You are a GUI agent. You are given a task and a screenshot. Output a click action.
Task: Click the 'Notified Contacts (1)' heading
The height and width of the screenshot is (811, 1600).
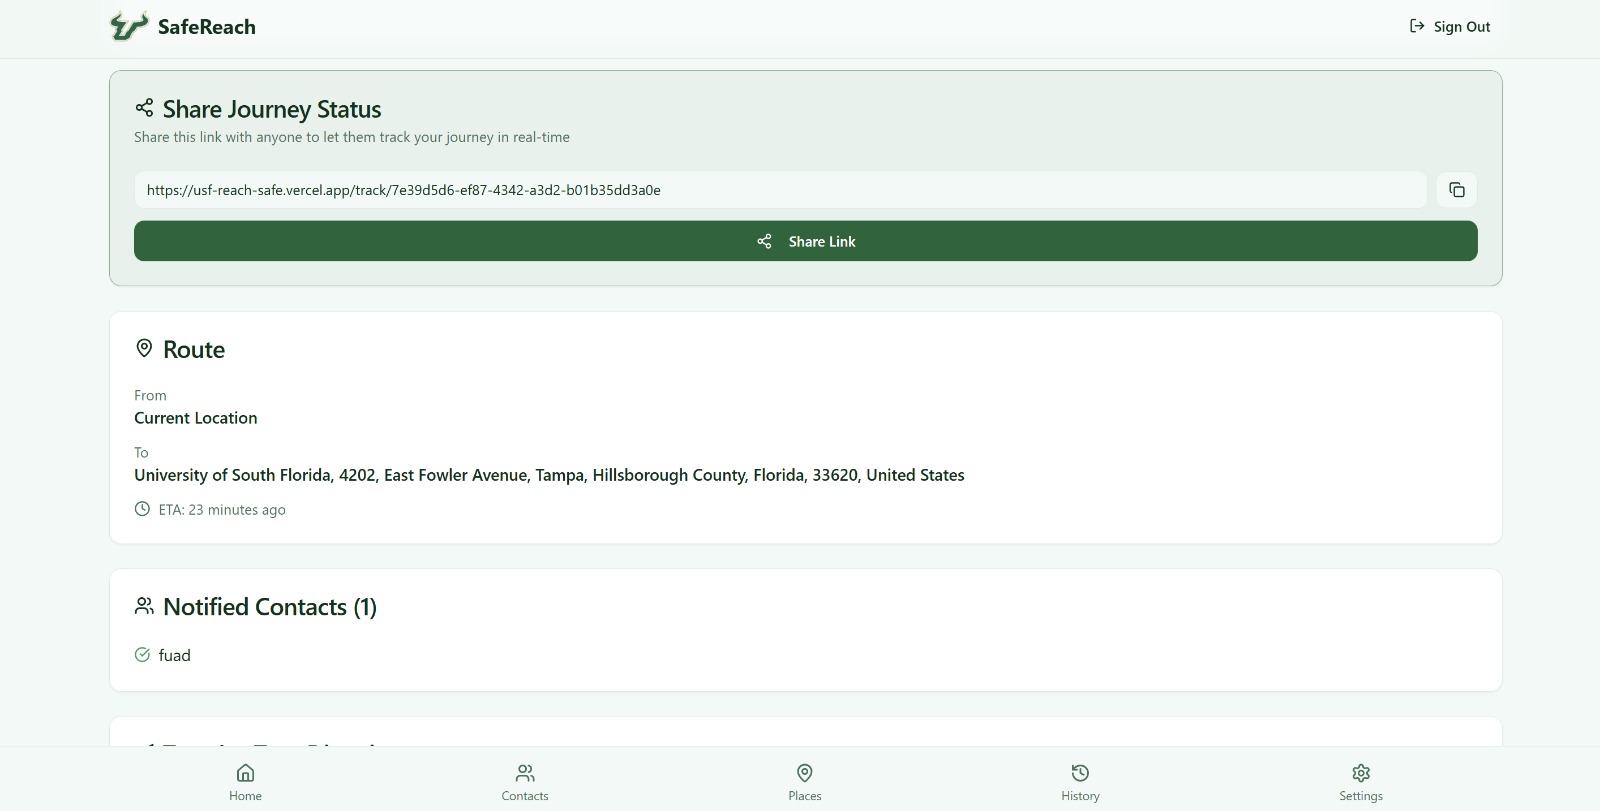pyautogui.click(x=270, y=607)
